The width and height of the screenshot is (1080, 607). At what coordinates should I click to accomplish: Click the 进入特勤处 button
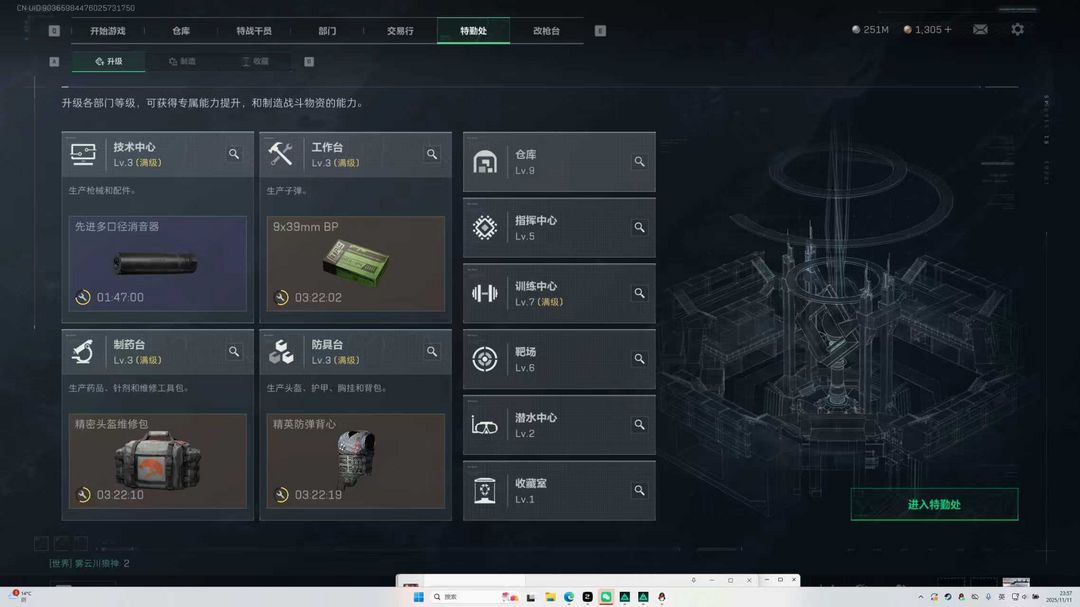934,504
